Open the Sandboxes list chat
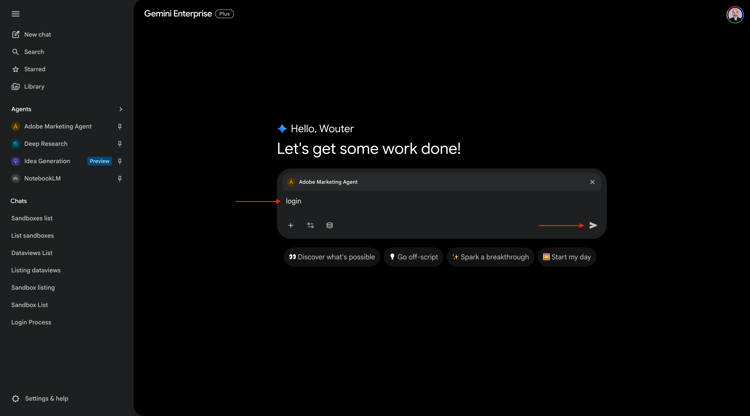The height and width of the screenshot is (416, 750). 32,218
